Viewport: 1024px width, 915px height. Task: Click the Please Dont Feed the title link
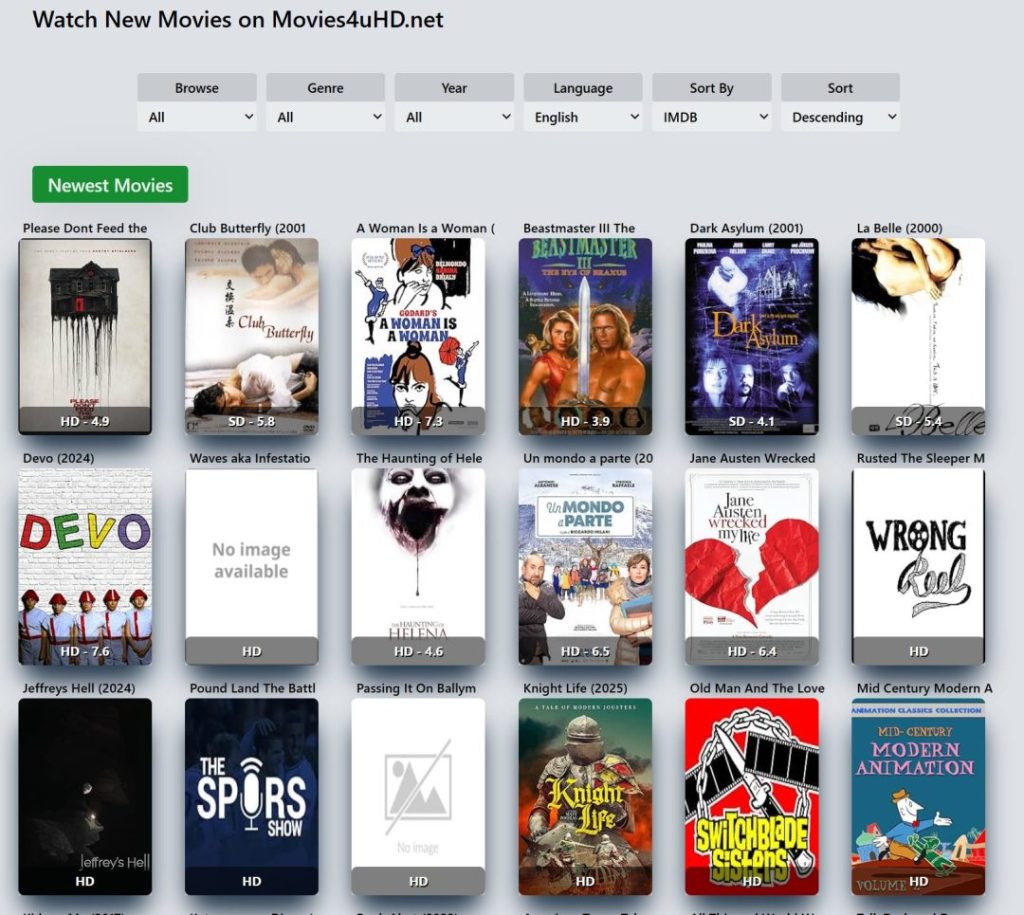point(85,228)
